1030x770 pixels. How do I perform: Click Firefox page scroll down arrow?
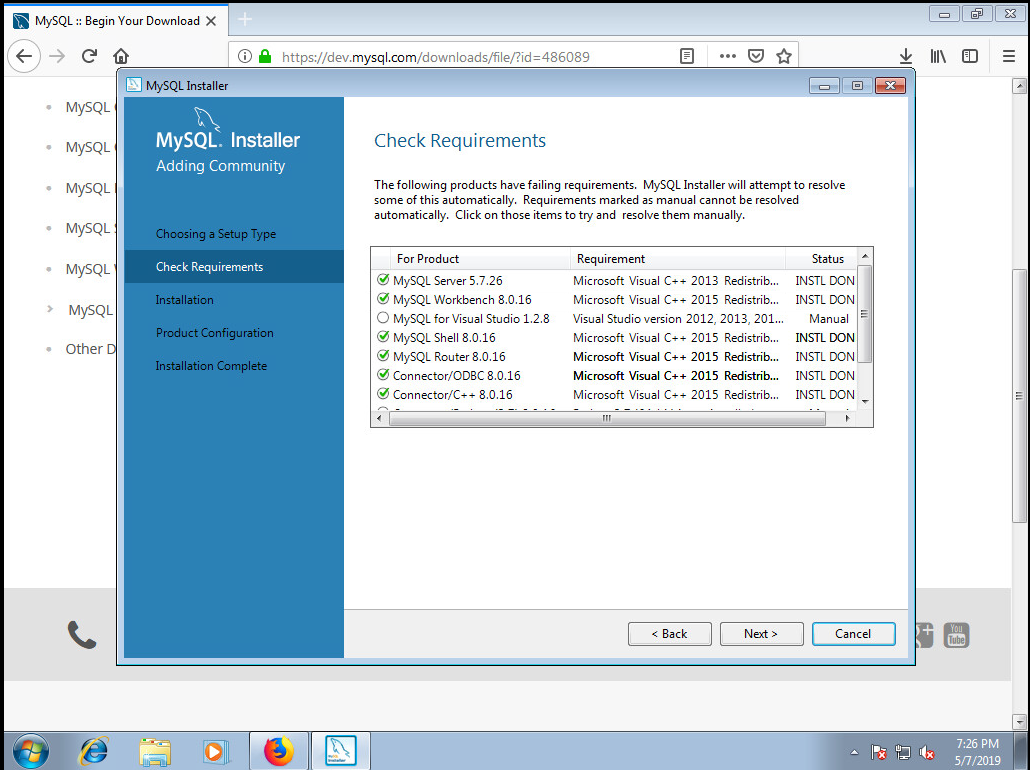(1019, 721)
